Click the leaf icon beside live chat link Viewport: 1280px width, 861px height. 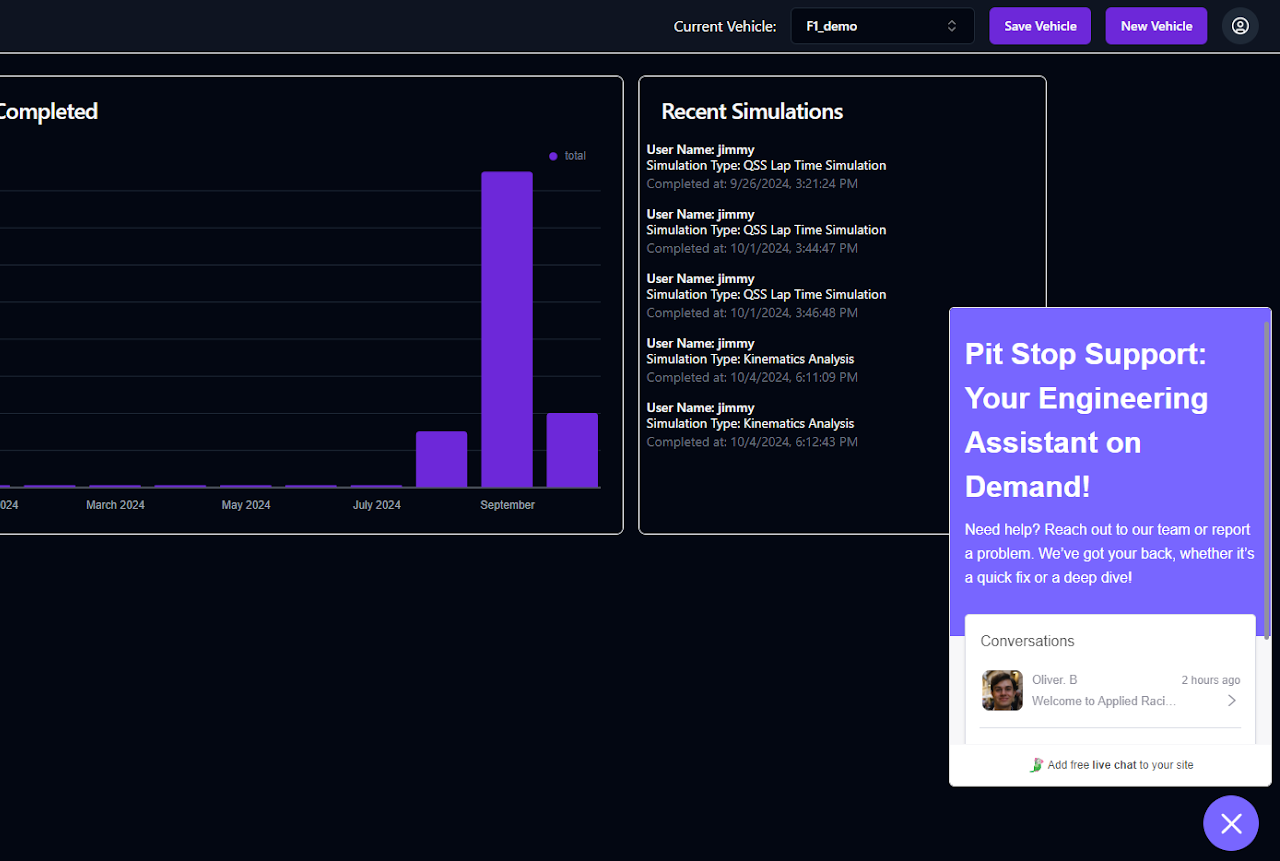[x=1036, y=765]
